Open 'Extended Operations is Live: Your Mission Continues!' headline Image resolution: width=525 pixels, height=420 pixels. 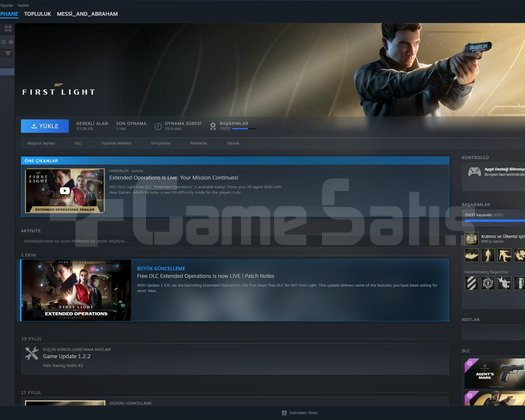click(x=173, y=178)
